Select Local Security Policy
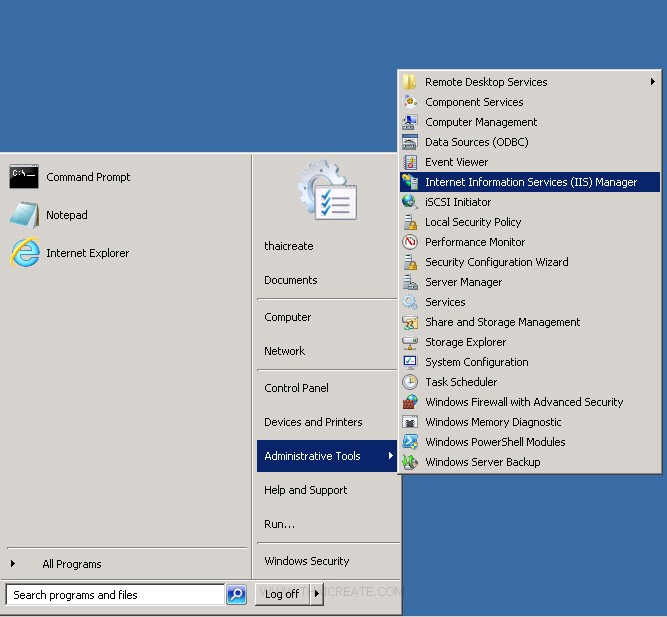This screenshot has height=617, width=667. point(530,222)
